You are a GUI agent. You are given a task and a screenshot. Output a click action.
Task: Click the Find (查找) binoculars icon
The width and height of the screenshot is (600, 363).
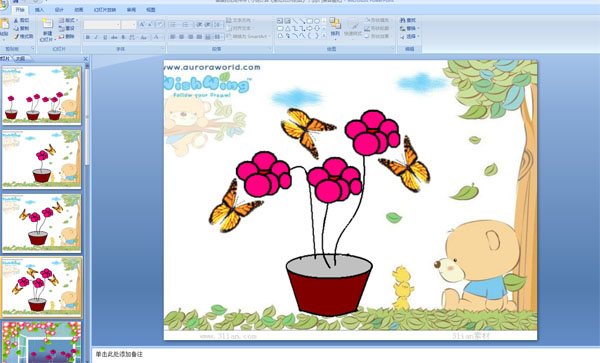(x=403, y=20)
